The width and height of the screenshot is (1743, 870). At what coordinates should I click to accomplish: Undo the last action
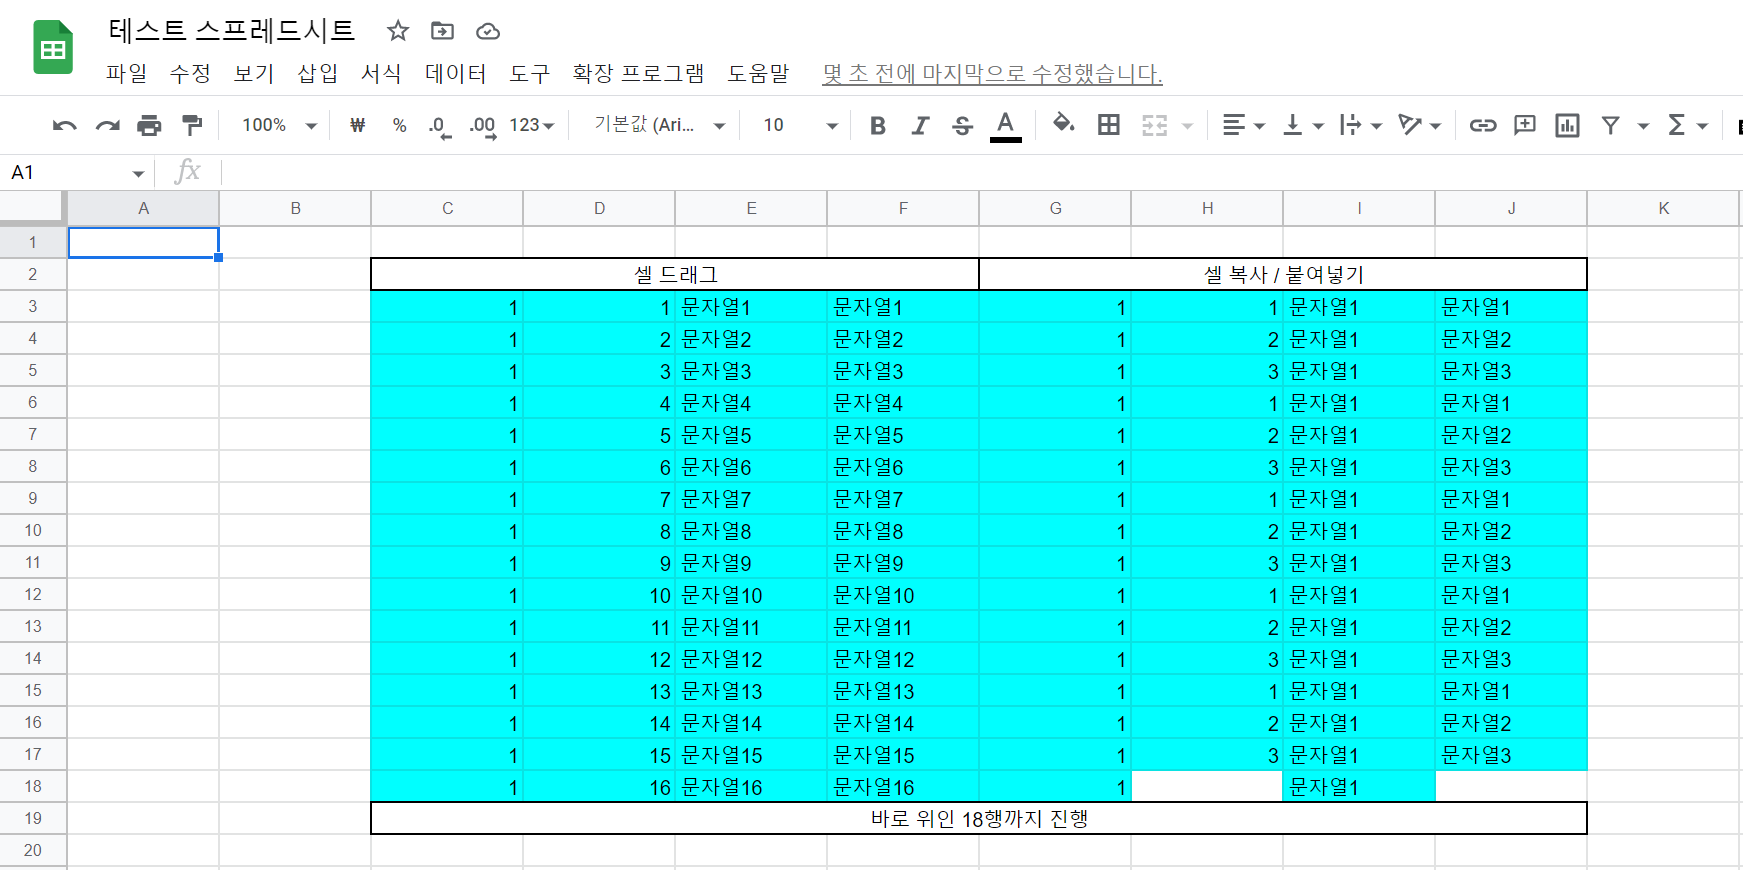click(65, 125)
